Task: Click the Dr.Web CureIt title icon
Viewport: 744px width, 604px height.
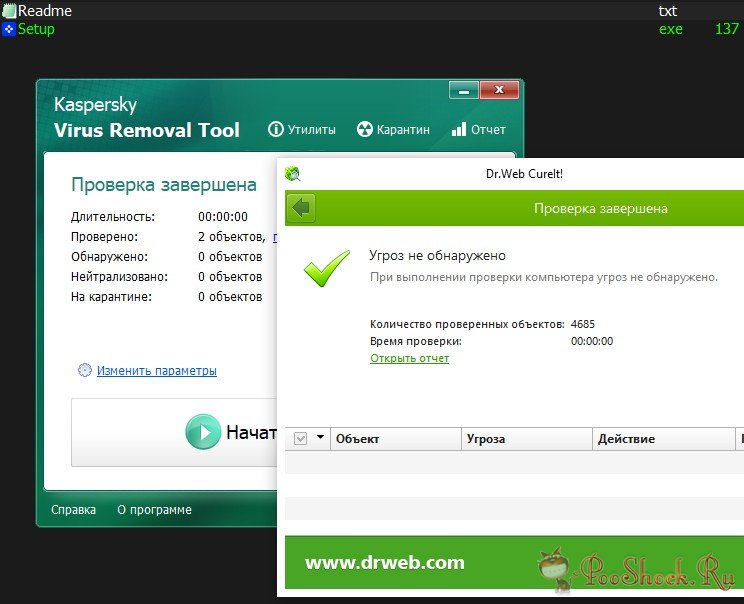Action: (293, 174)
